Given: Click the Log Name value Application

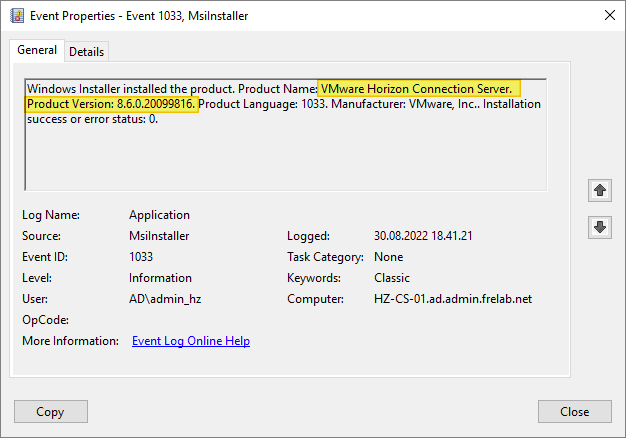Looking at the screenshot, I should [x=159, y=215].
